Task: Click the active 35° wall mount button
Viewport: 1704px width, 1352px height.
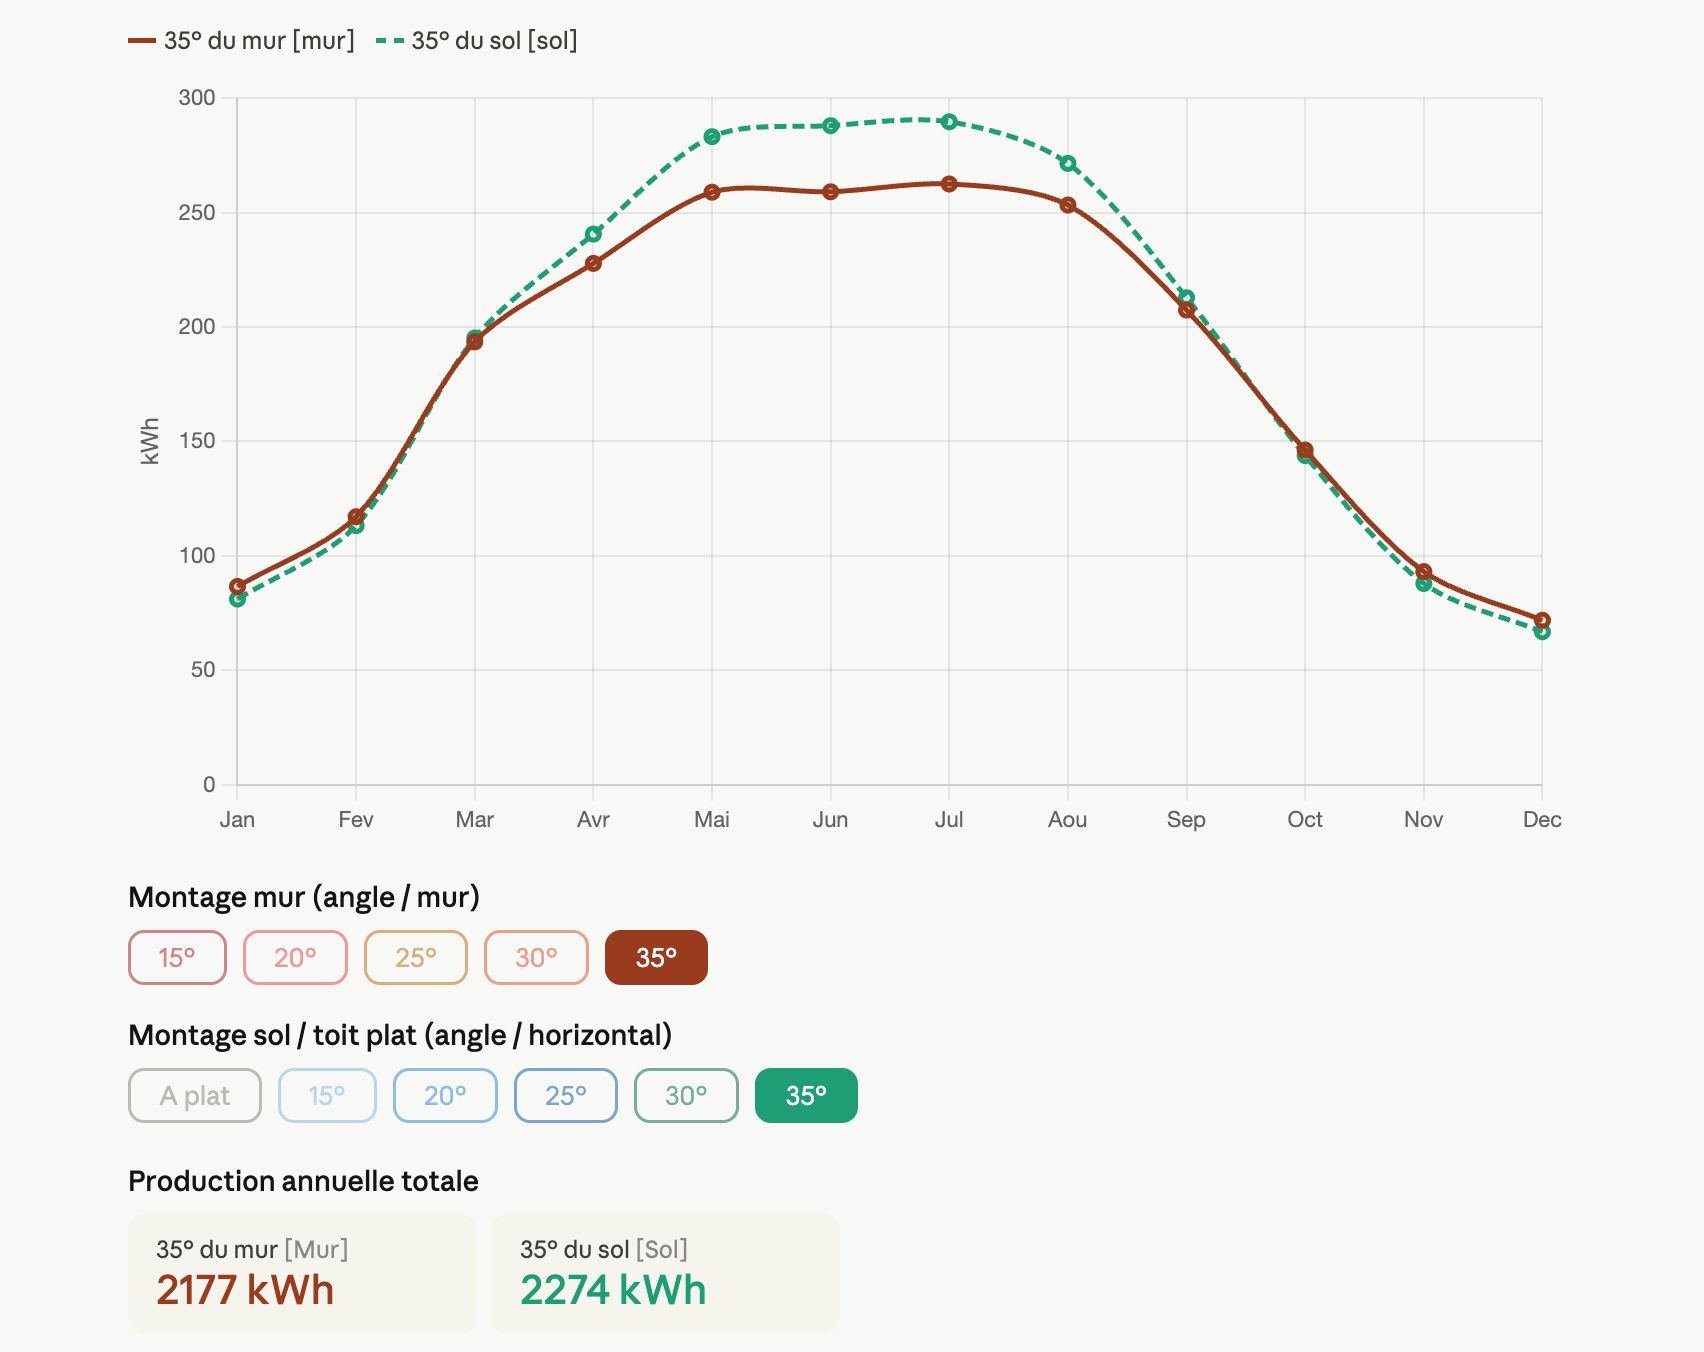Action: click(x=656, y=957)
